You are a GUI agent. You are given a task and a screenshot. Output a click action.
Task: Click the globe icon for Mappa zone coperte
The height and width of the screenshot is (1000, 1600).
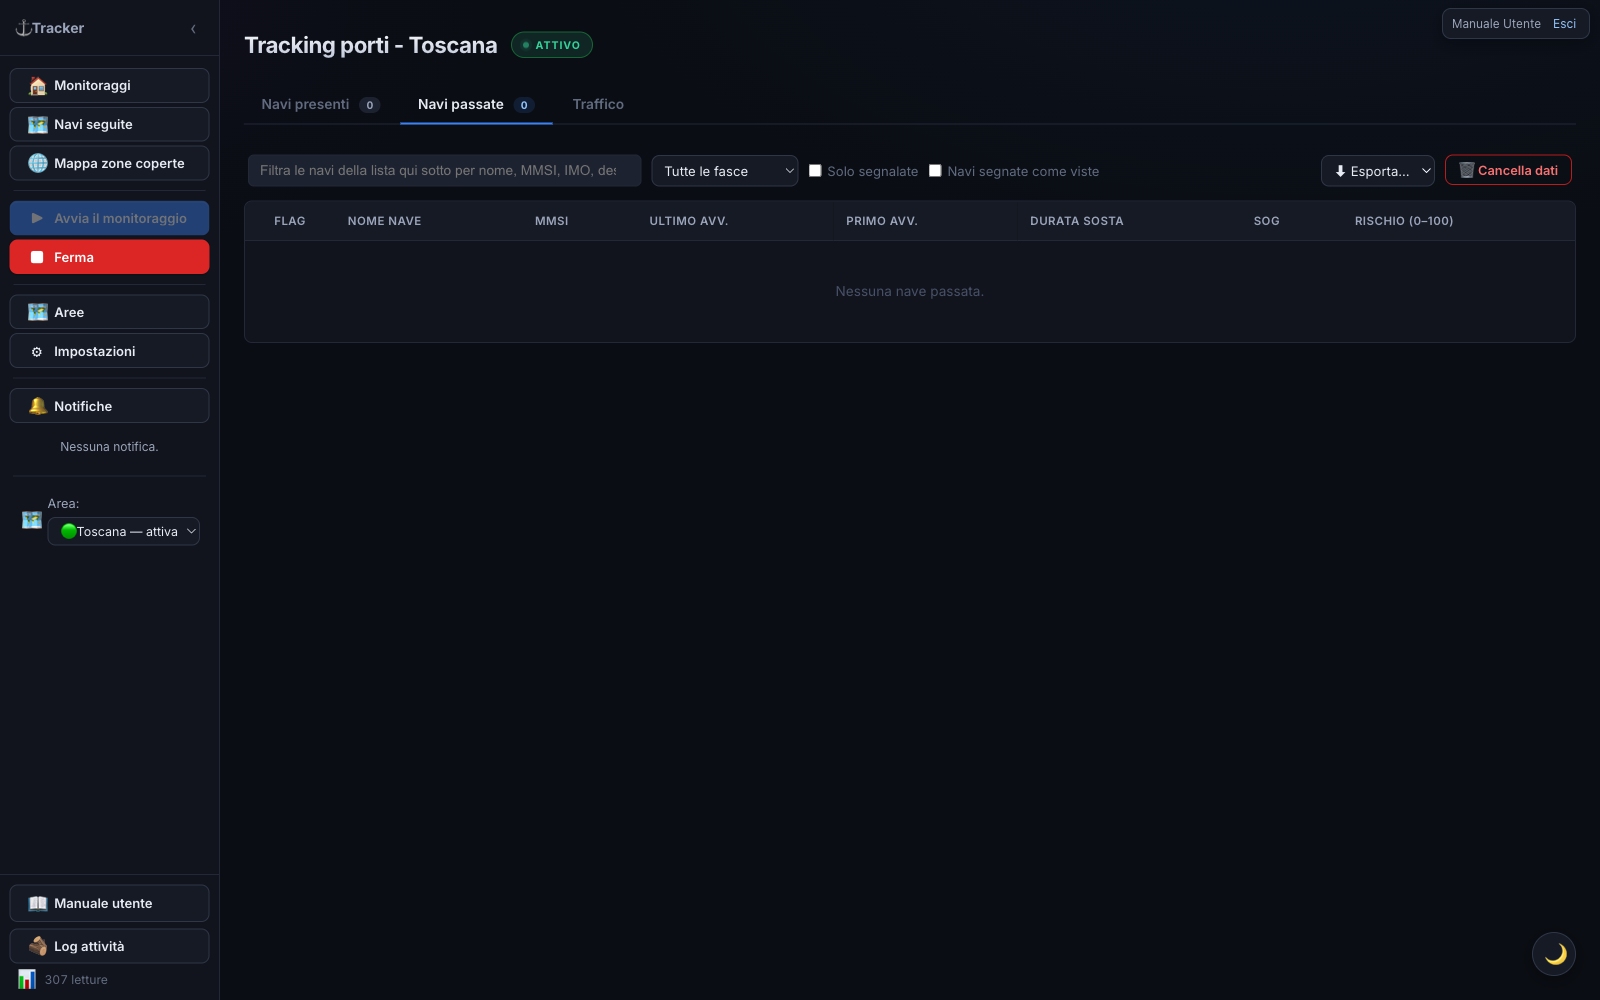[x=38, y=163]
